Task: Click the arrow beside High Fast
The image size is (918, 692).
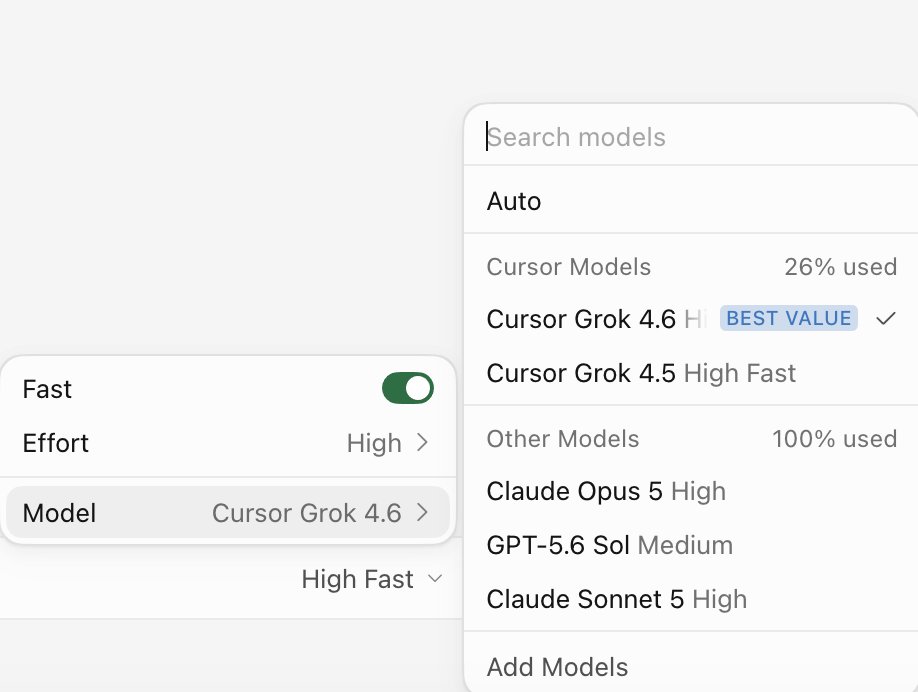Action: (435, 579)
